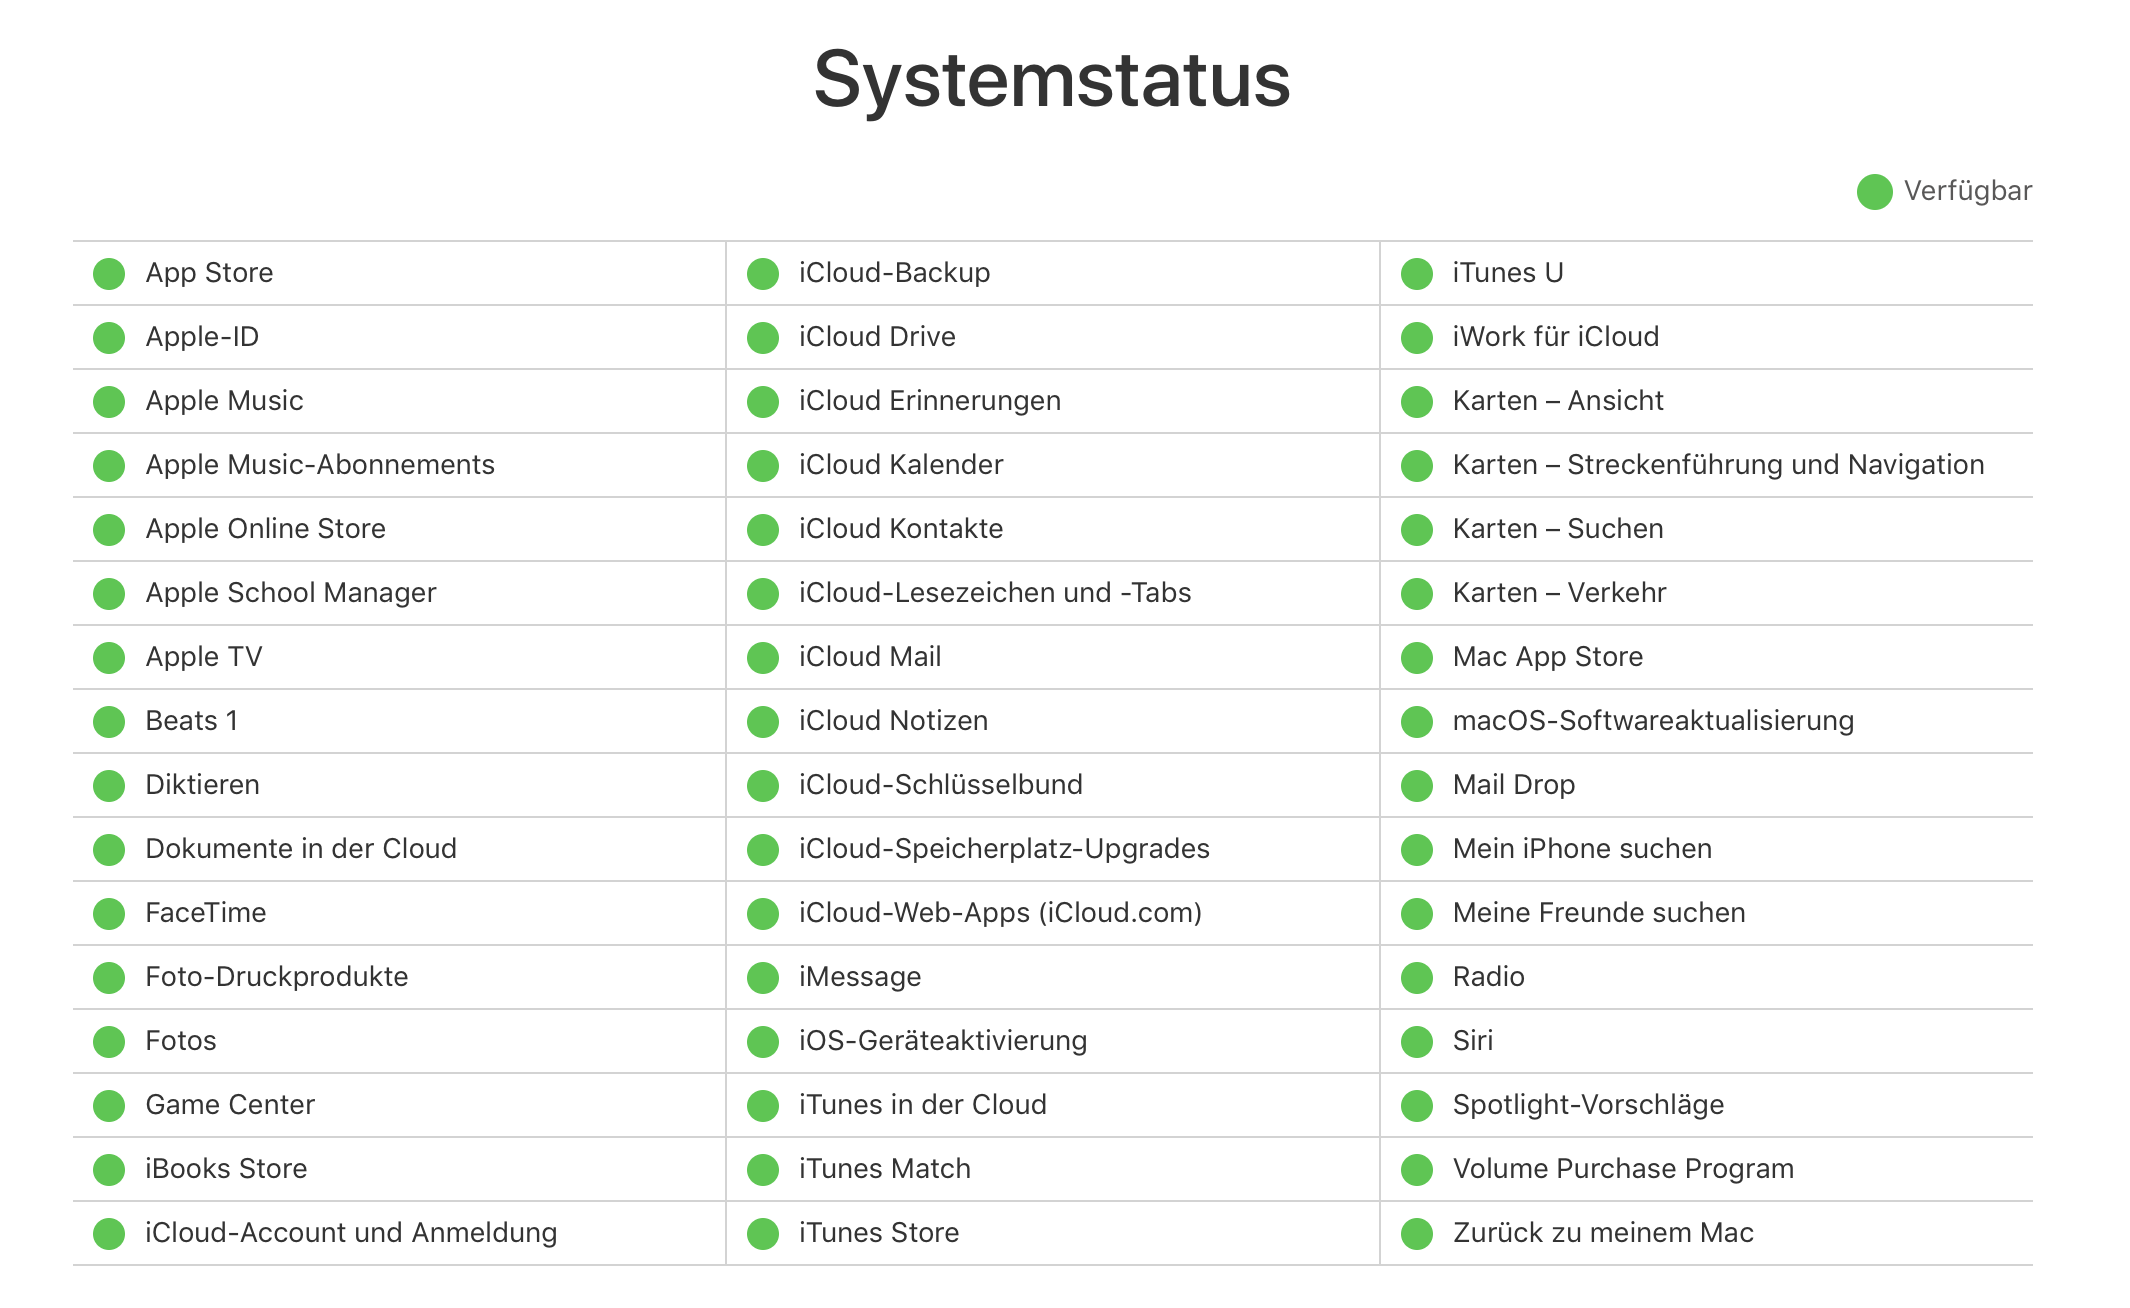Select the Foto-Druckprodukte entry
This screenshot has width=2130, height=1308.
click(x=277, y=977)
